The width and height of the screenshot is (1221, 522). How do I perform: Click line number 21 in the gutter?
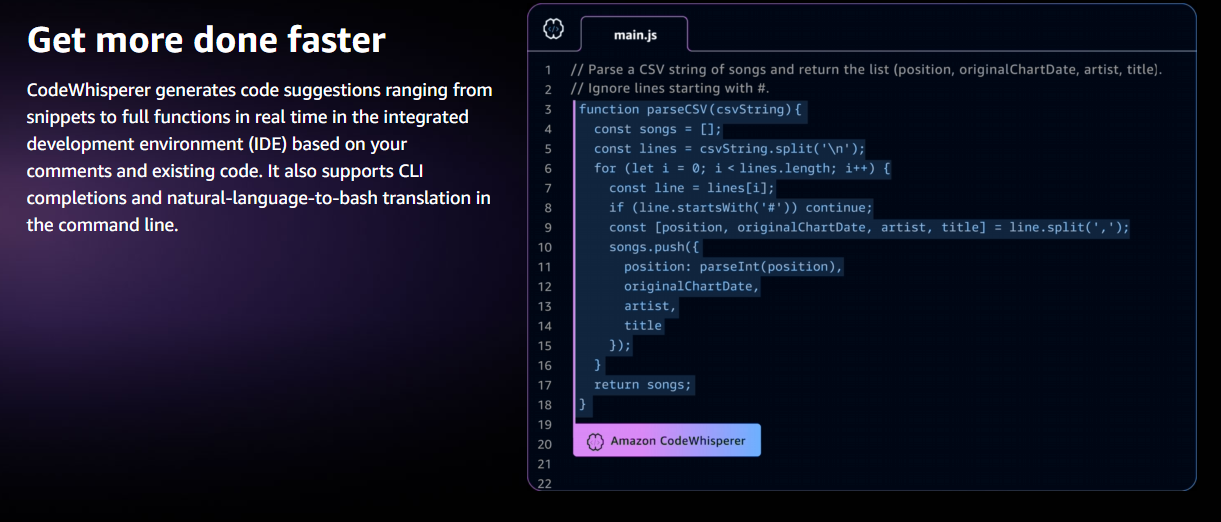(x=544, y=464)
